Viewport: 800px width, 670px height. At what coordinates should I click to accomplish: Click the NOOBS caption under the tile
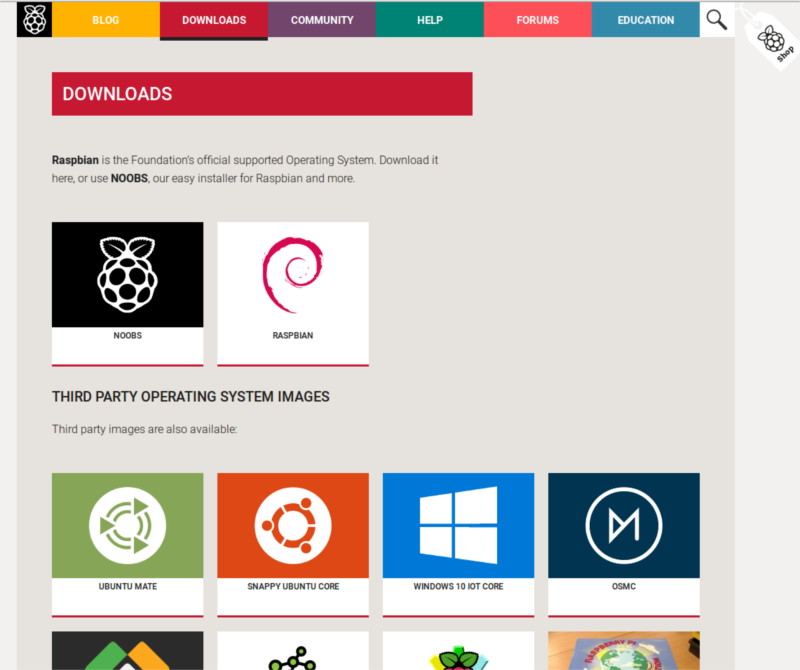click(127, 336)
